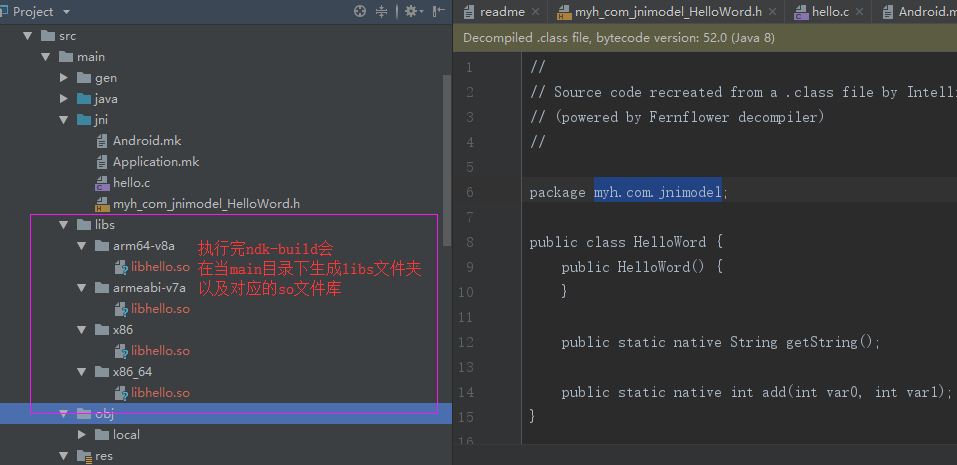Image resolution: width=957 pixels, height=465 pixels.
Task: Expand the java folder arrow
Action: 63,98
